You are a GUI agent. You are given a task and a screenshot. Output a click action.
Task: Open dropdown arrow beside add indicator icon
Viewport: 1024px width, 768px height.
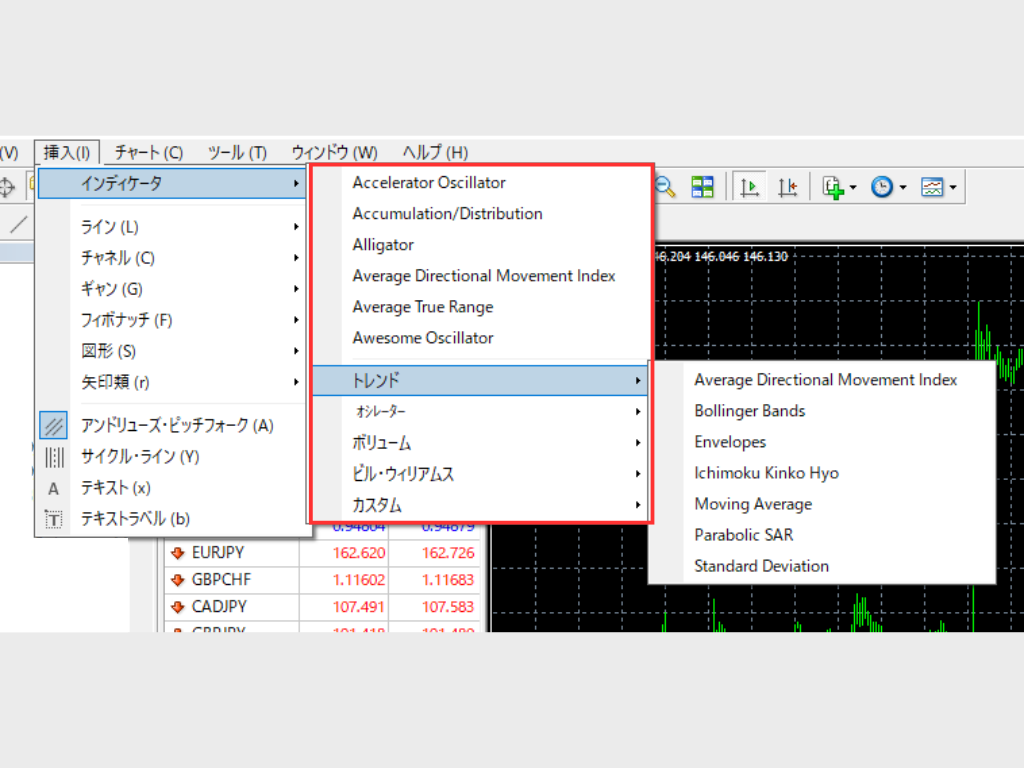(x=853, y=188)
